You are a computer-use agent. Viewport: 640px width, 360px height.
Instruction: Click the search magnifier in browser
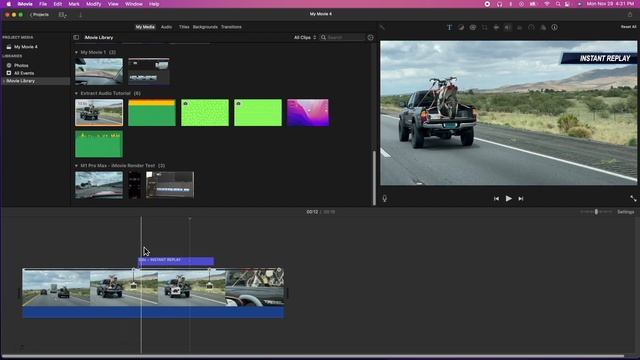[x=323, y=37]
